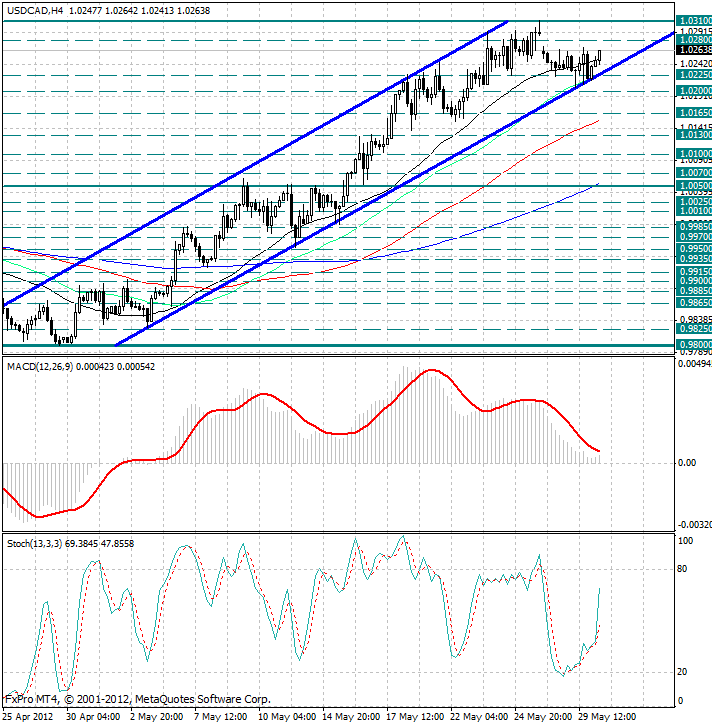712x724 pixels.
Task: Click the 1.0165 price level label
Action: tap(694, 113)
